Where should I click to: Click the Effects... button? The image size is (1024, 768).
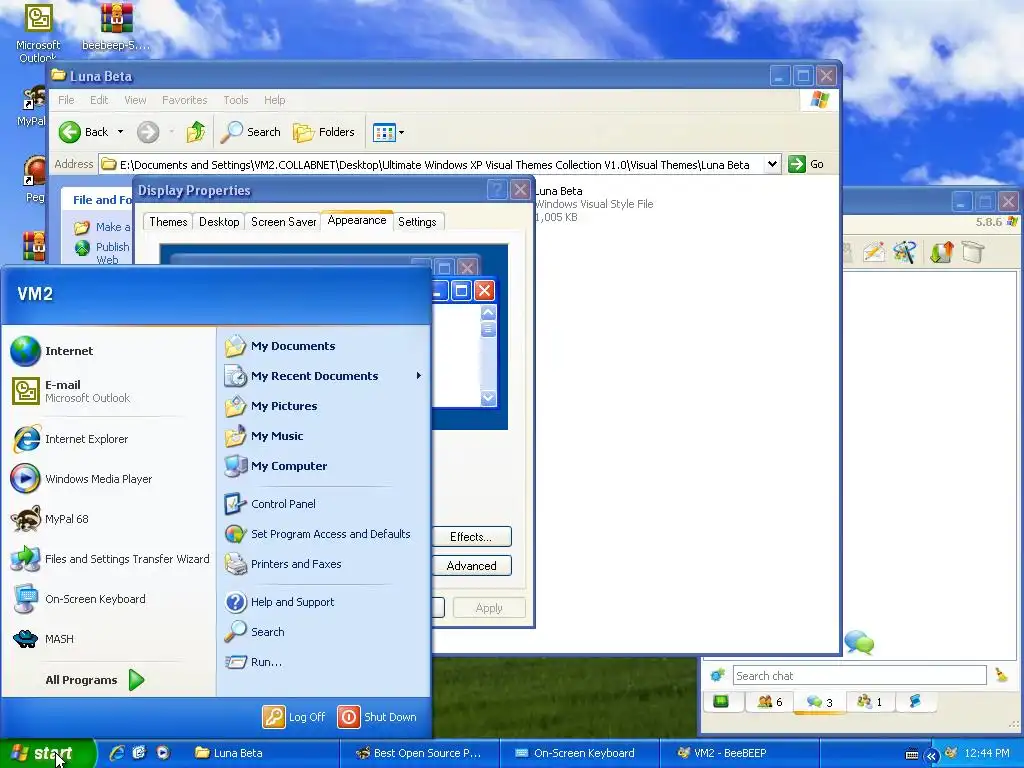click(471, 537)
